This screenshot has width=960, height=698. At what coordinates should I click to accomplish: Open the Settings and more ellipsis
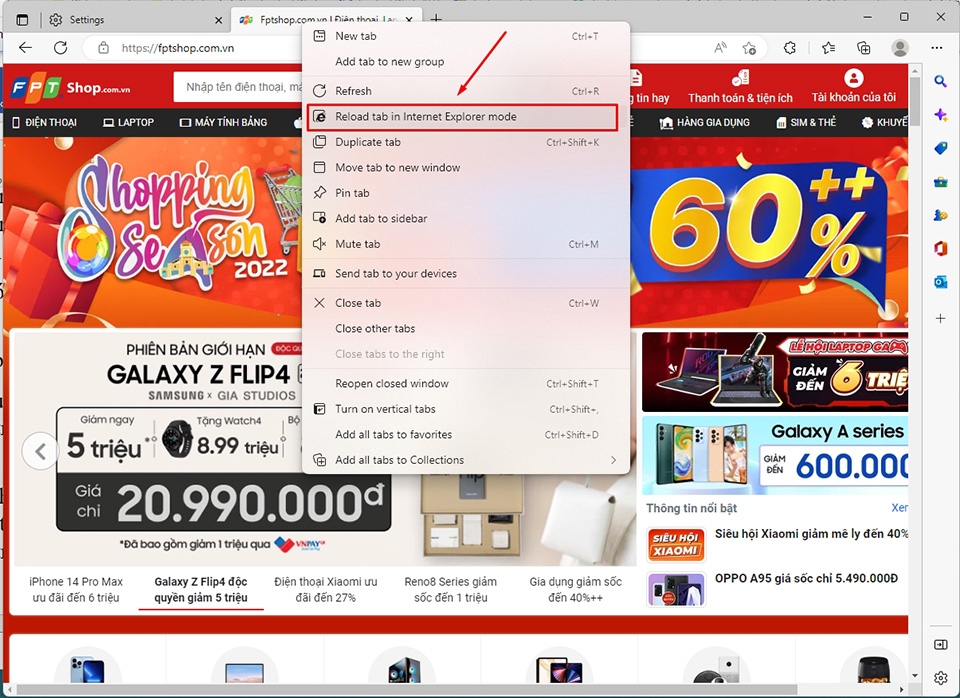tap(937, 48)
